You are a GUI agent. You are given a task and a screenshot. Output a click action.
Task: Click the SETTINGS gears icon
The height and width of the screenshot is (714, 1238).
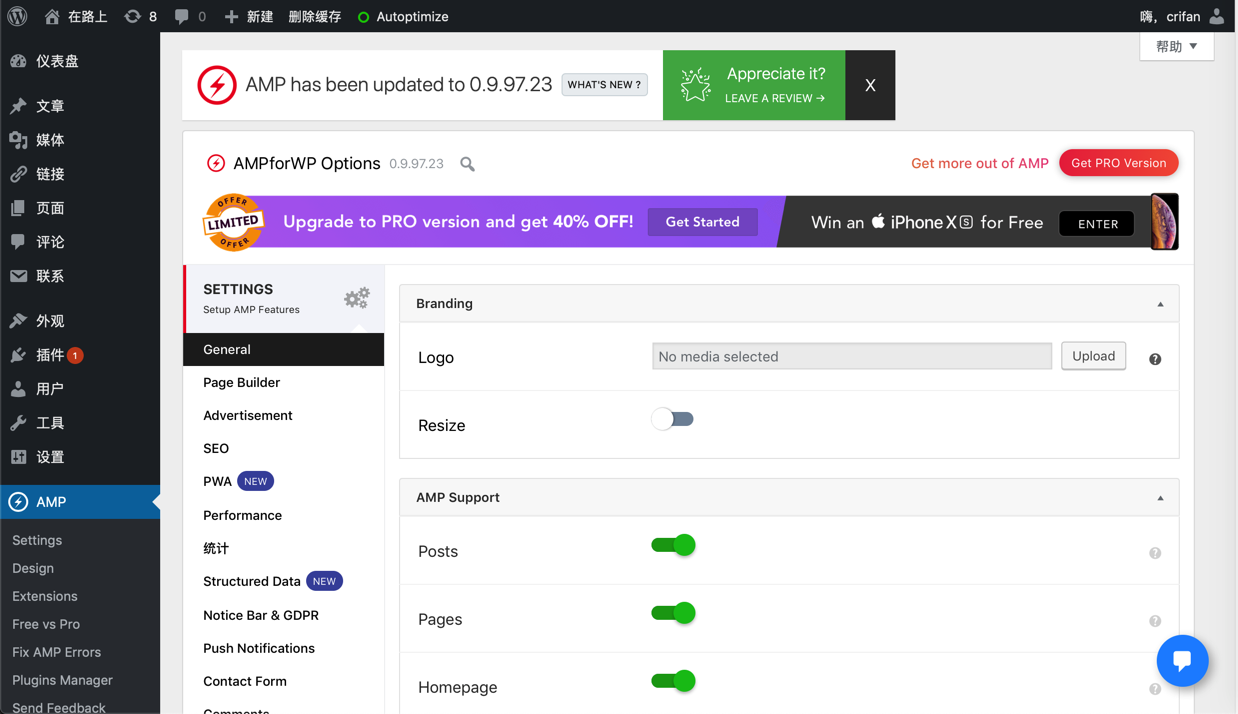click(x=357, y=298)
